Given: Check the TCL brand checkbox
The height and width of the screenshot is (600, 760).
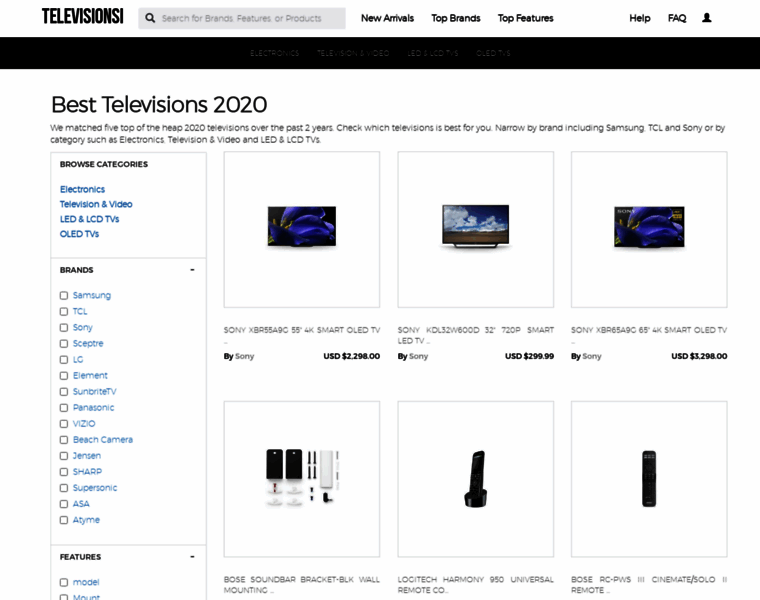Looking at the screenshot, I should [63, 312].
